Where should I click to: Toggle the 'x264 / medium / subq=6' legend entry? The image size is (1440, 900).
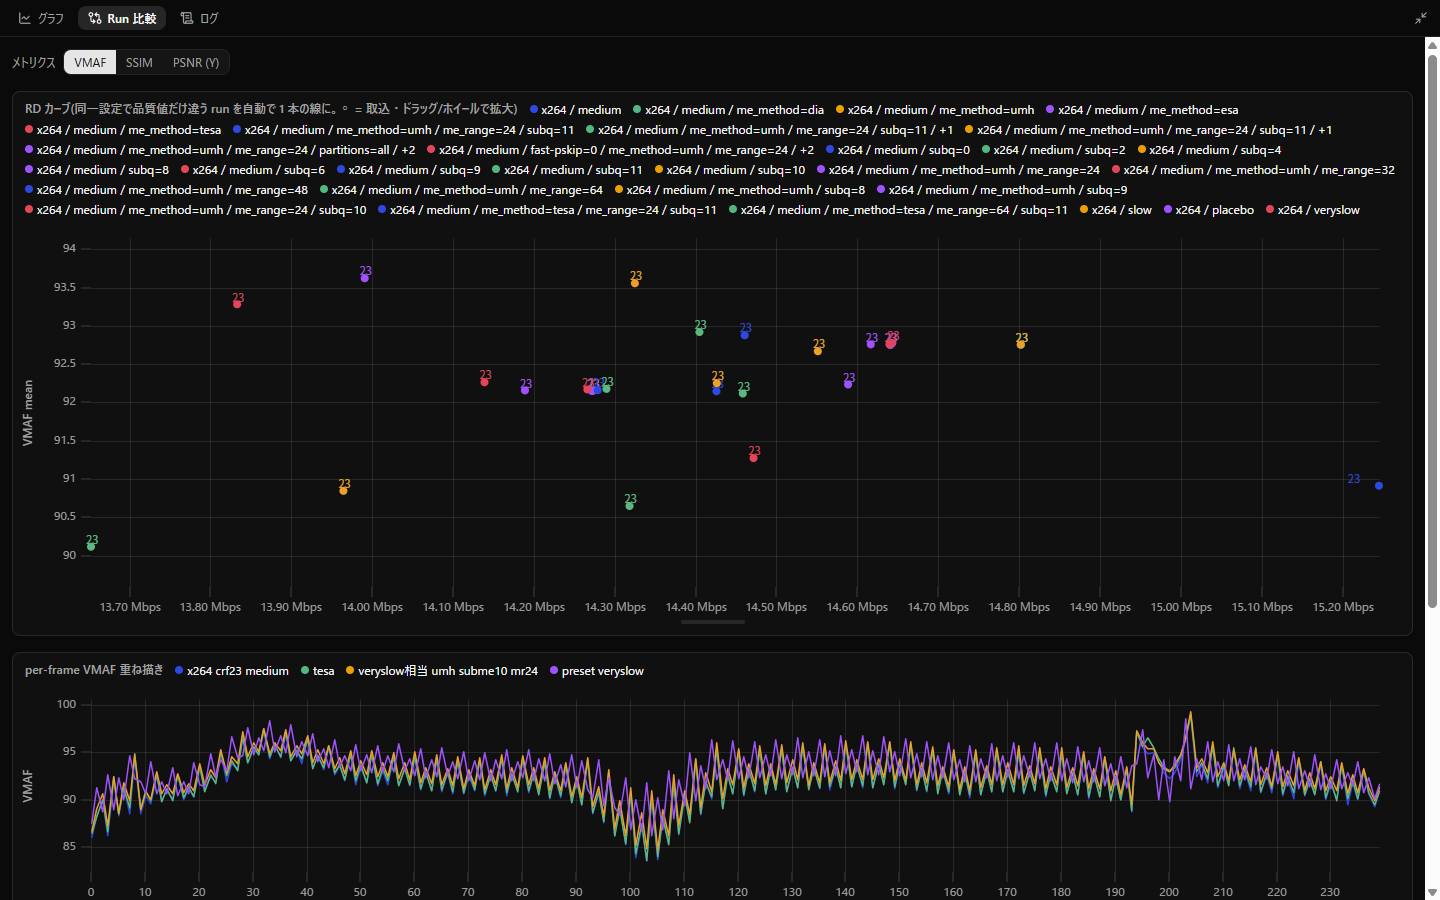pyautogui.click(x=252, y=170)
